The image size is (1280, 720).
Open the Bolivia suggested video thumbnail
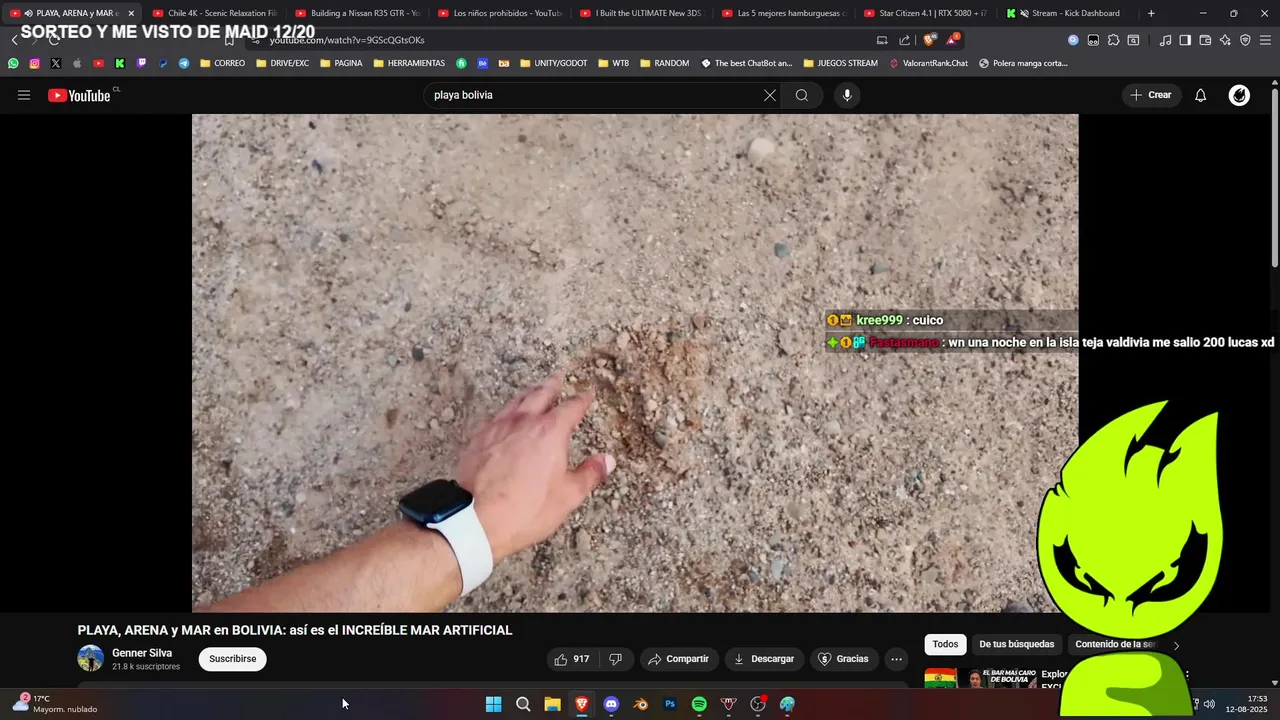(x=980, y=680)
